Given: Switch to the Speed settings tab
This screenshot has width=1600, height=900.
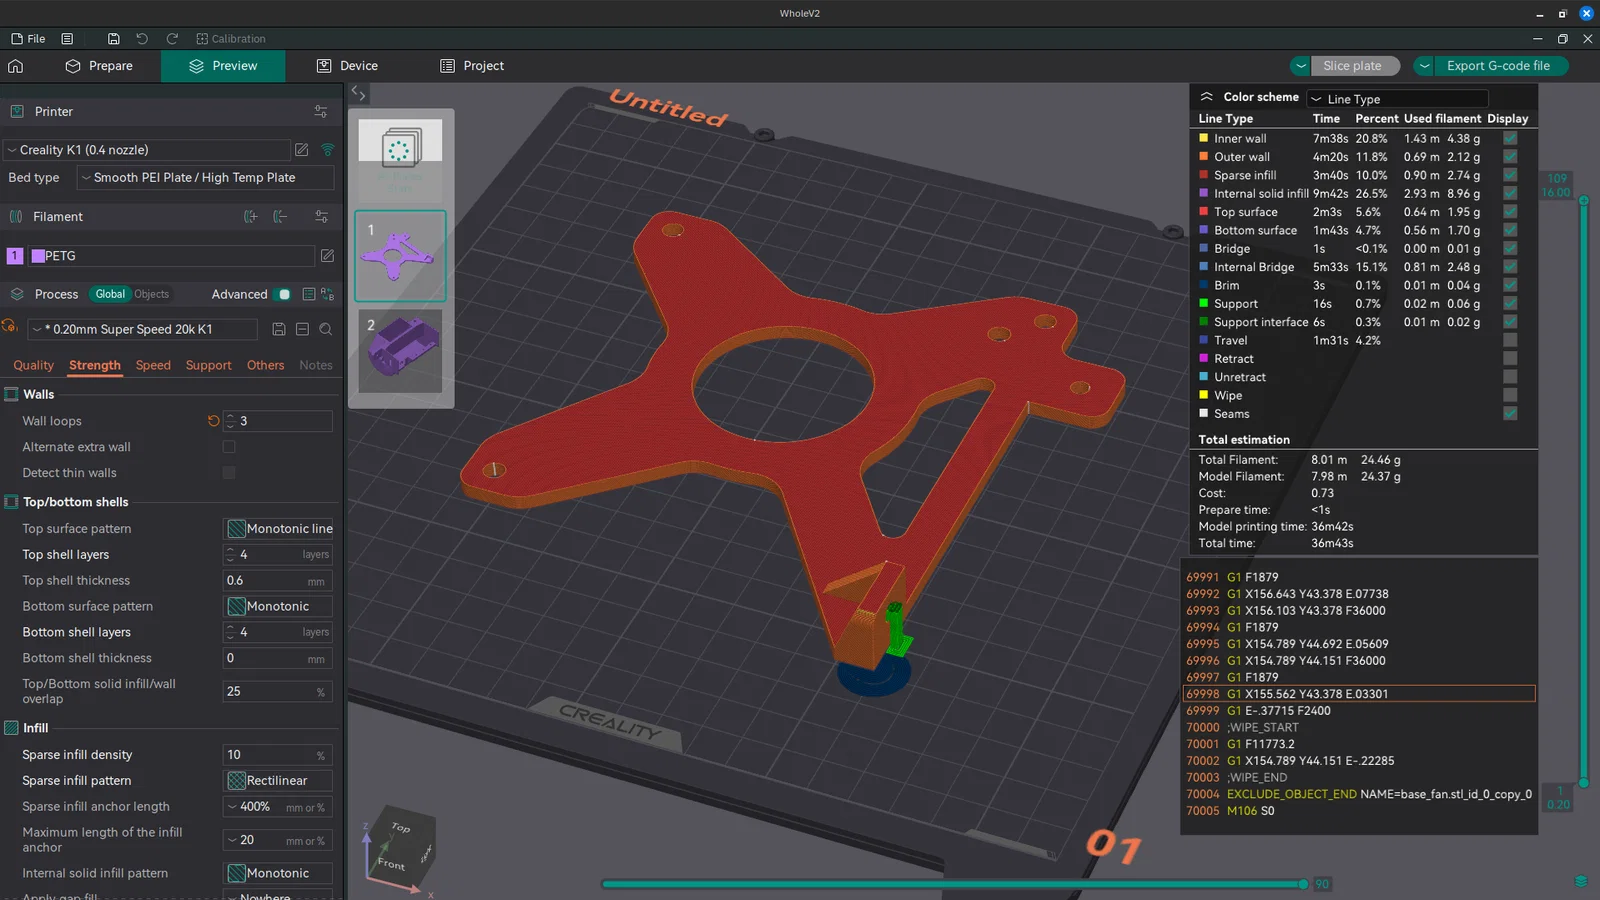Looking at the screenshot, I should click(153, 365).
